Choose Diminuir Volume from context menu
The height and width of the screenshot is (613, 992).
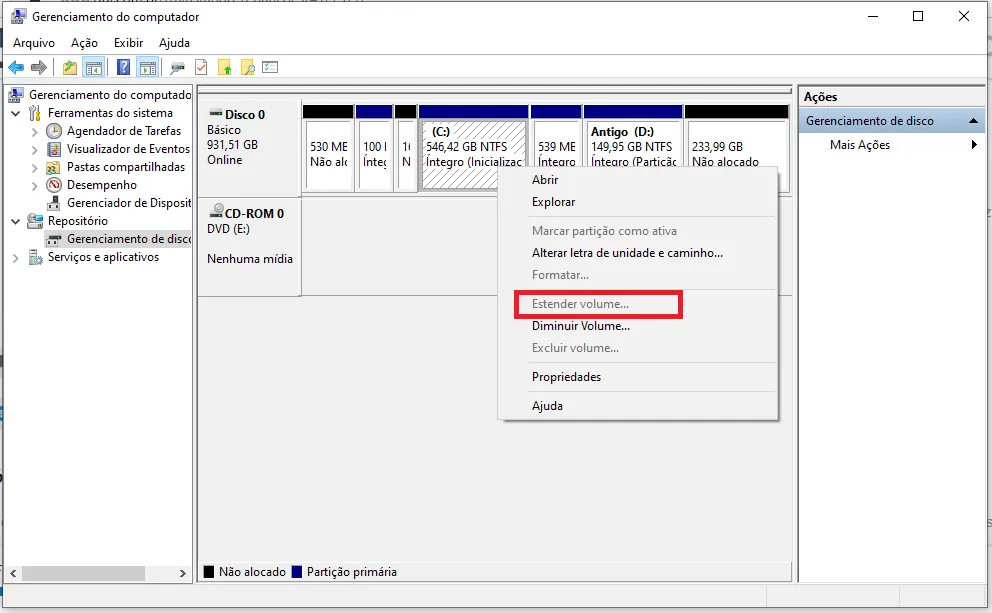580,326
